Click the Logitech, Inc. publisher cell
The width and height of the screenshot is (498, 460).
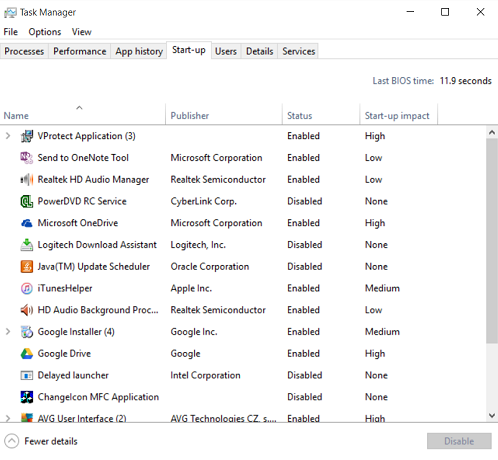point(198,245)
